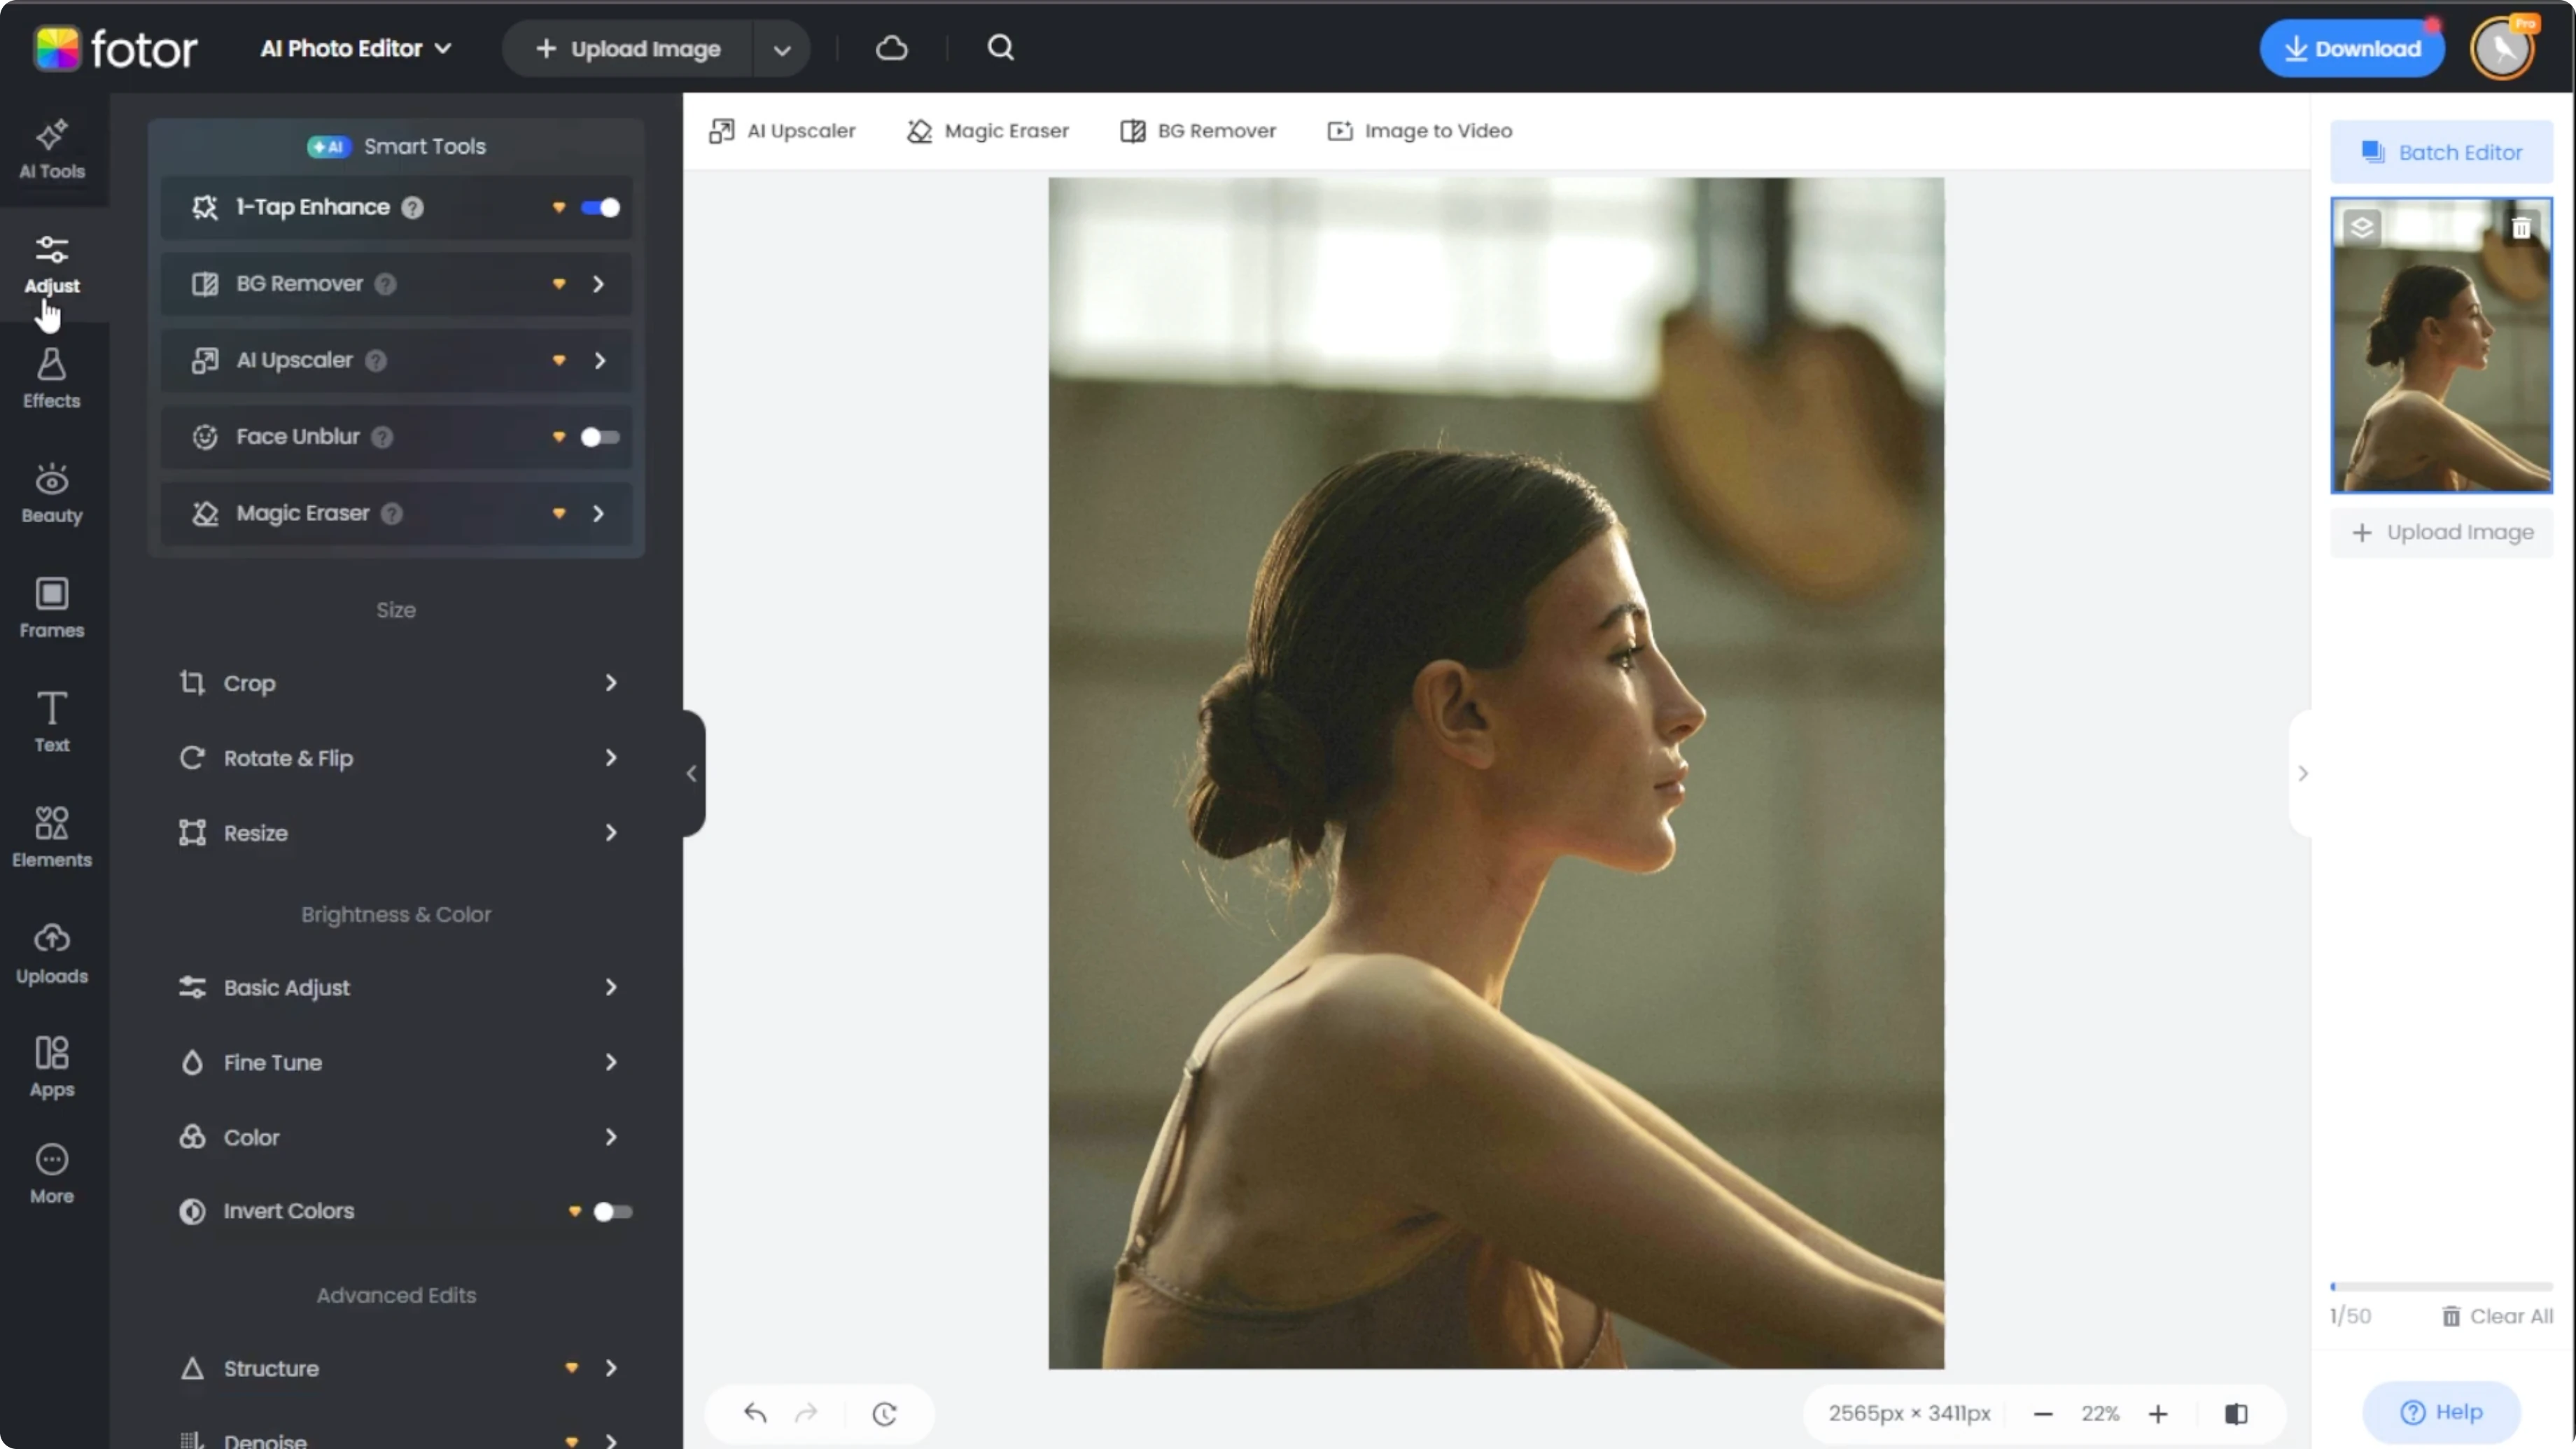Open the user profile avatar
The image size is (2576, 1449).
2503,48
